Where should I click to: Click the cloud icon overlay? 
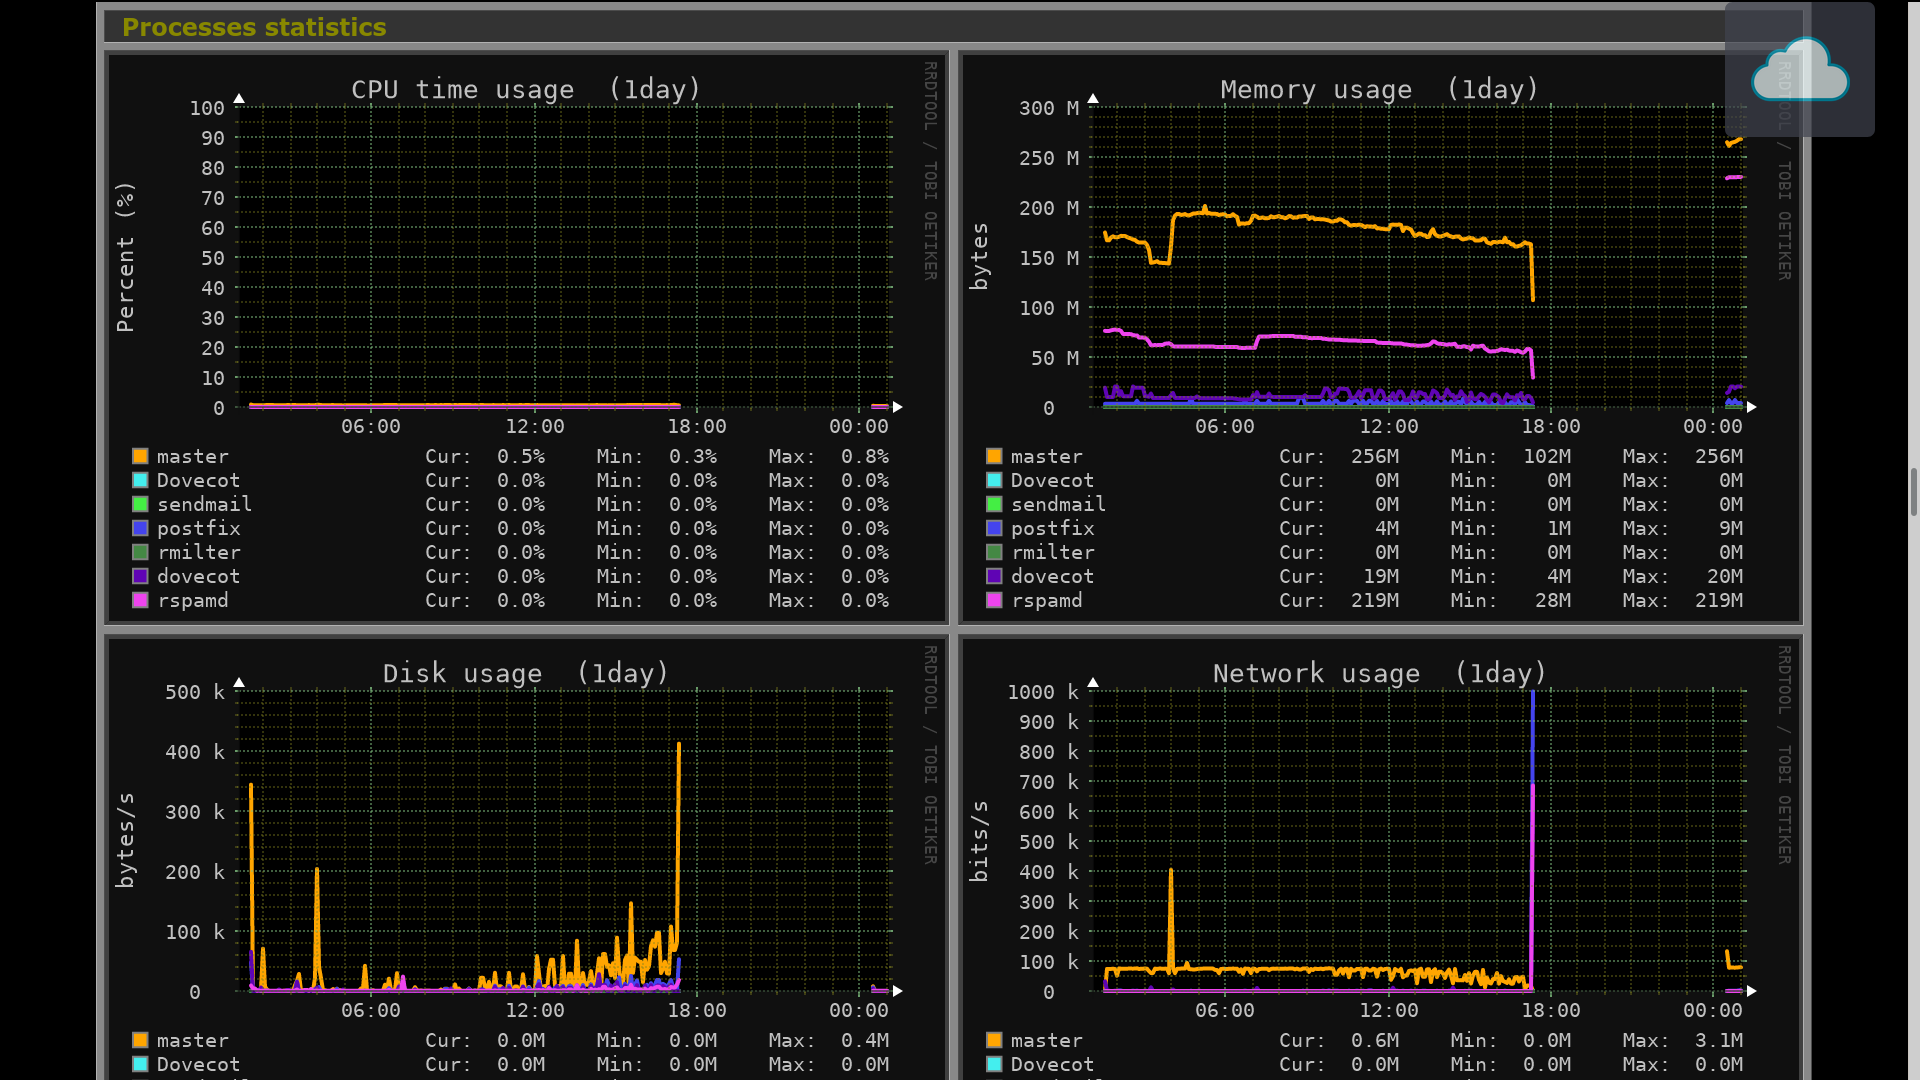coord(1799,70)
